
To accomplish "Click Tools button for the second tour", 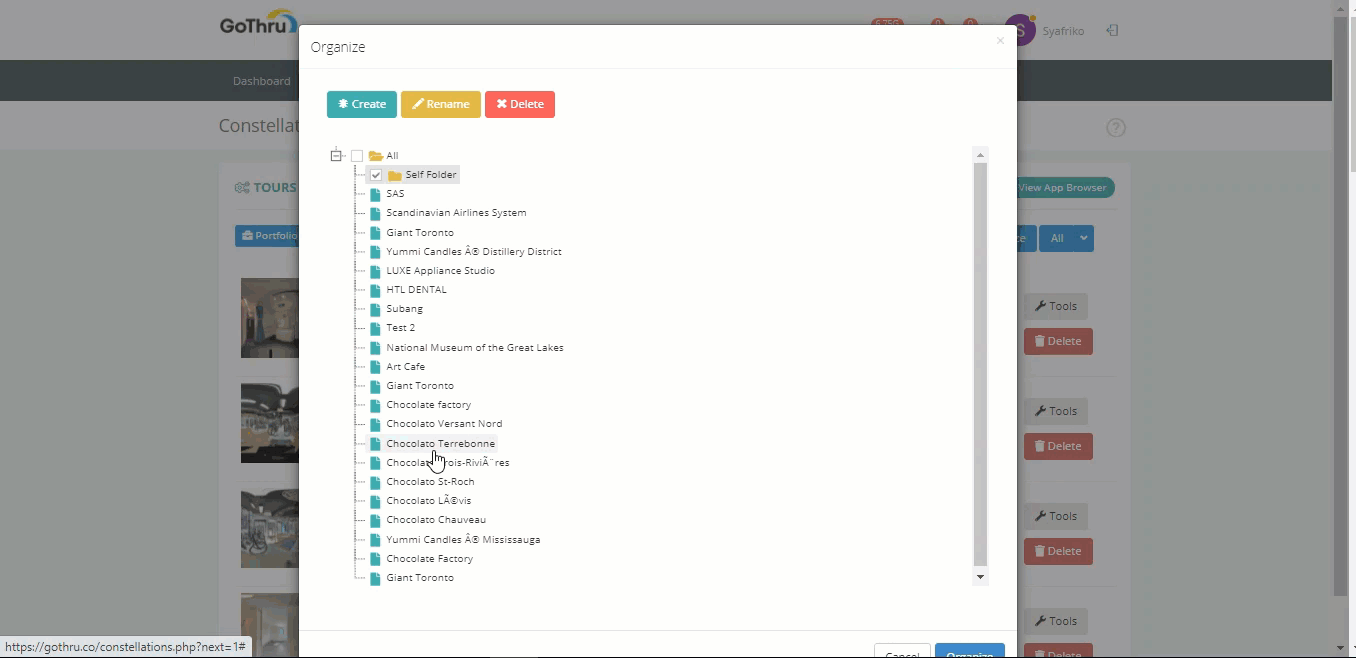I will (1056, 411).
